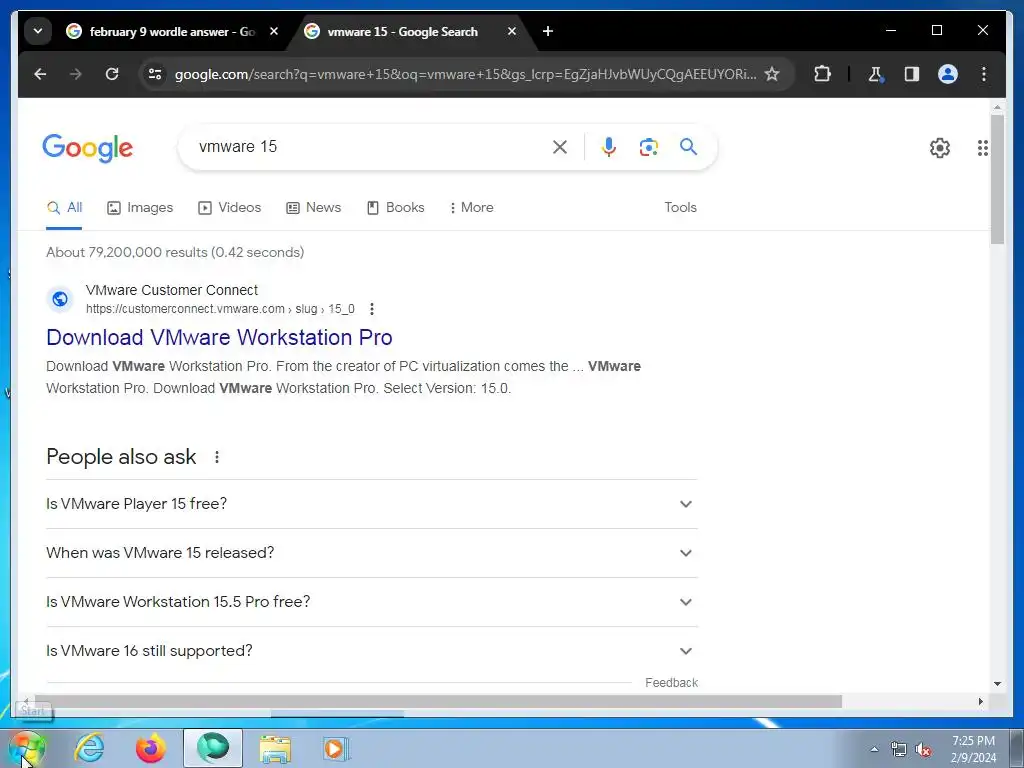Open Download VMware Workstation Pro link

(x=219, y=338)
